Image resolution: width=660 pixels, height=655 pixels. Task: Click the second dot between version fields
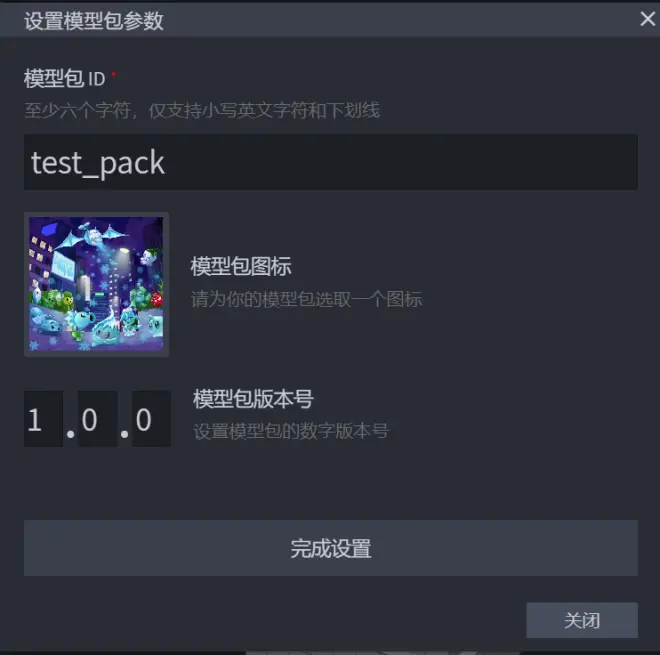coord(125,434)
